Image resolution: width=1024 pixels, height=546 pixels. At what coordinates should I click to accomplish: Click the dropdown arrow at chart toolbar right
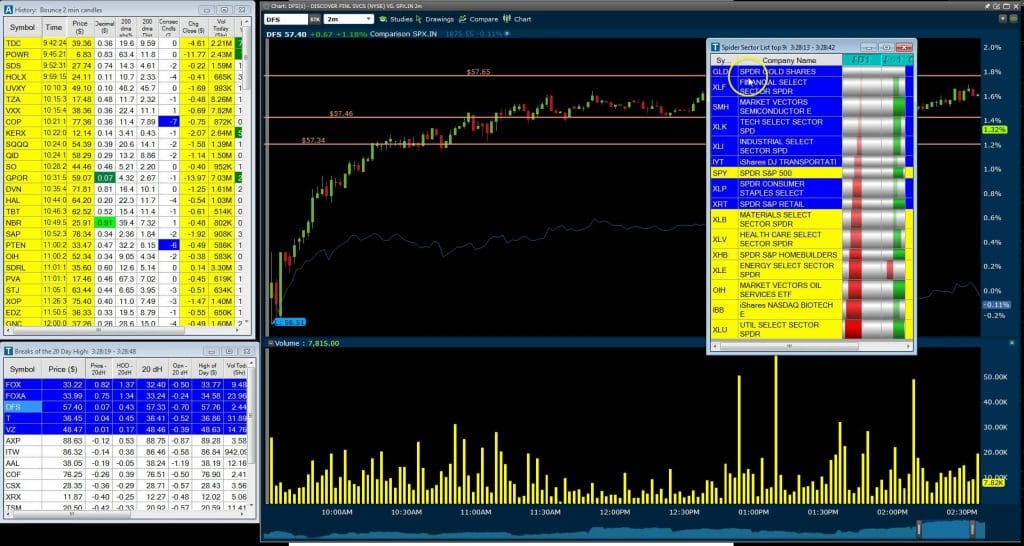1002,20
